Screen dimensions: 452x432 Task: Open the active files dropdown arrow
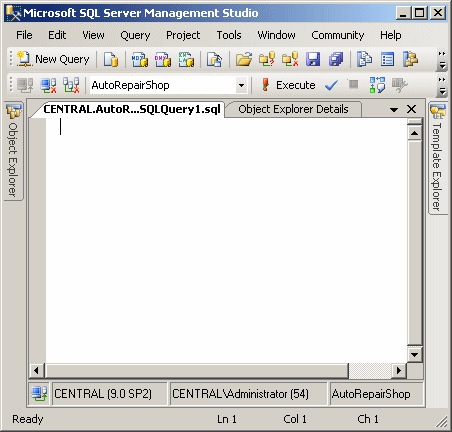(x=394, y=109)
